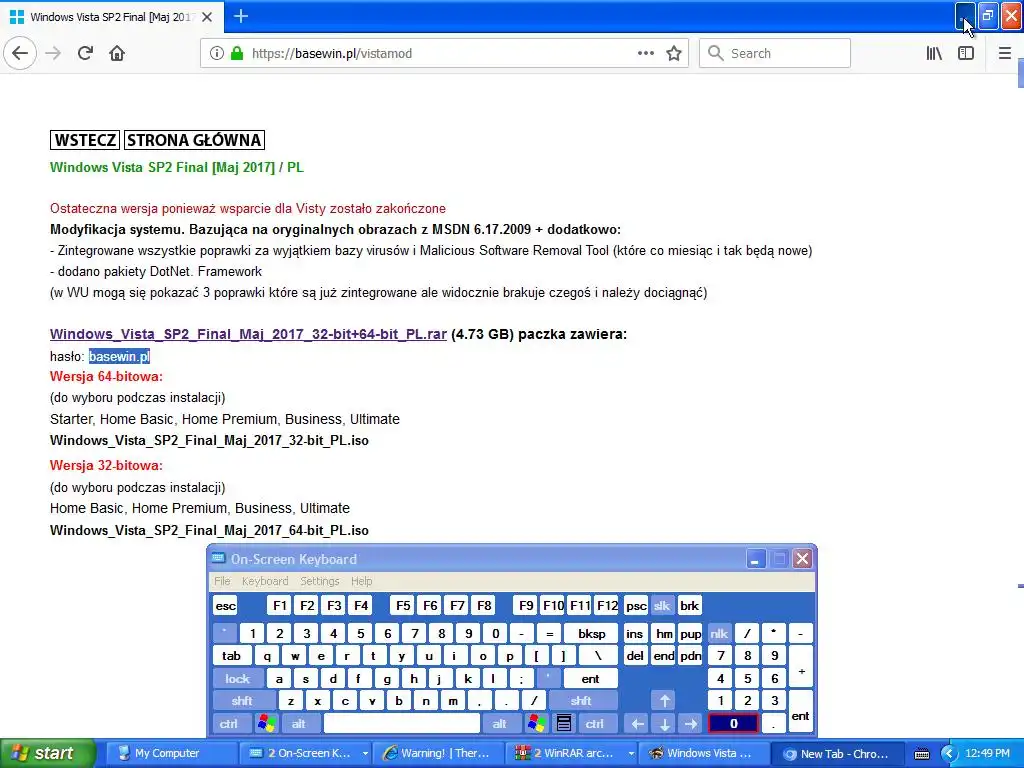1024x768 pixels.
Task: Toggle the nlk num lock key
Action: coord(719,633)
